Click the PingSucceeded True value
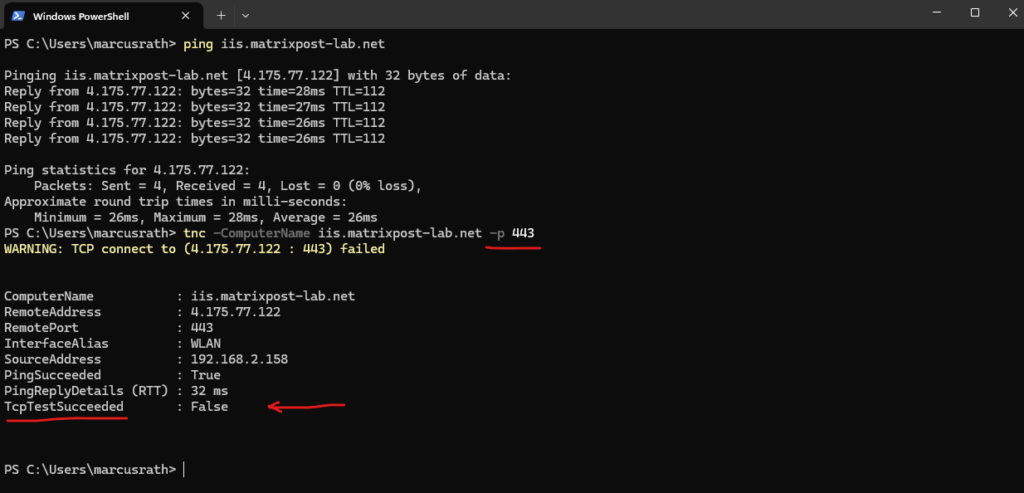Viewport: 1024px width, 493px height. coord(205,375)
